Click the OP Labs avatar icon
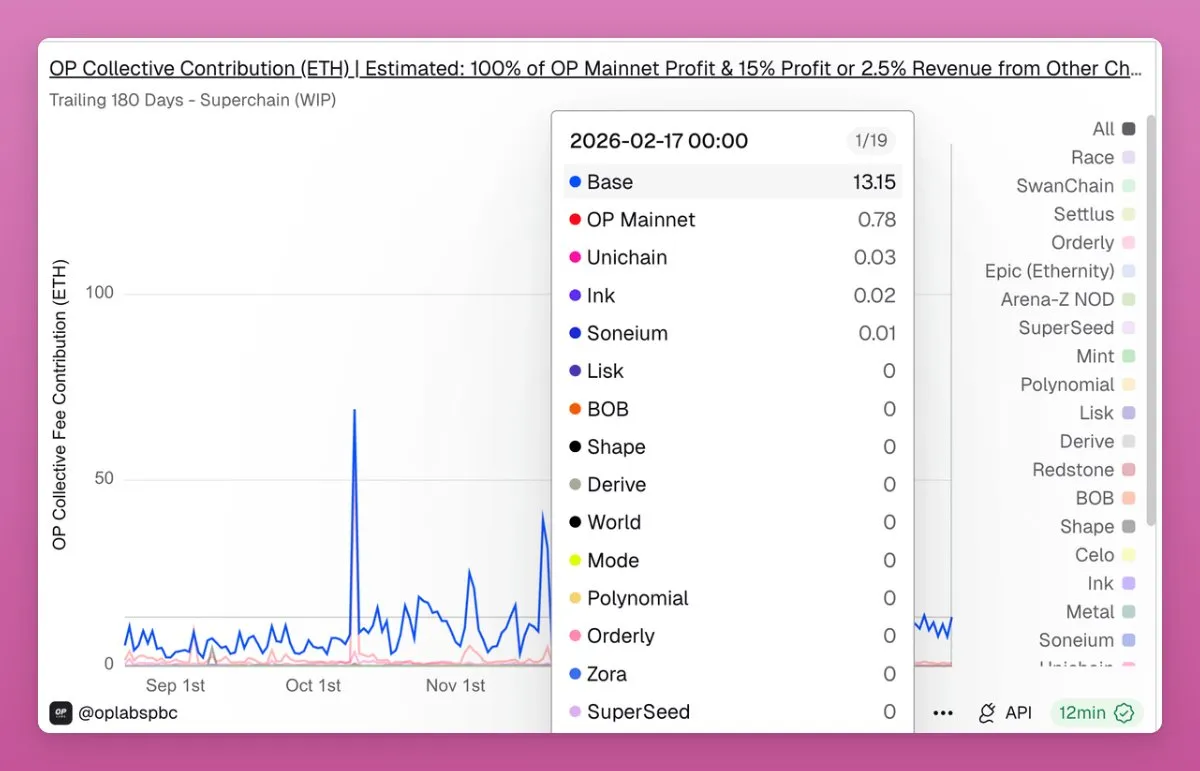Screen dimensions: 1200x771 pos(61,713)
